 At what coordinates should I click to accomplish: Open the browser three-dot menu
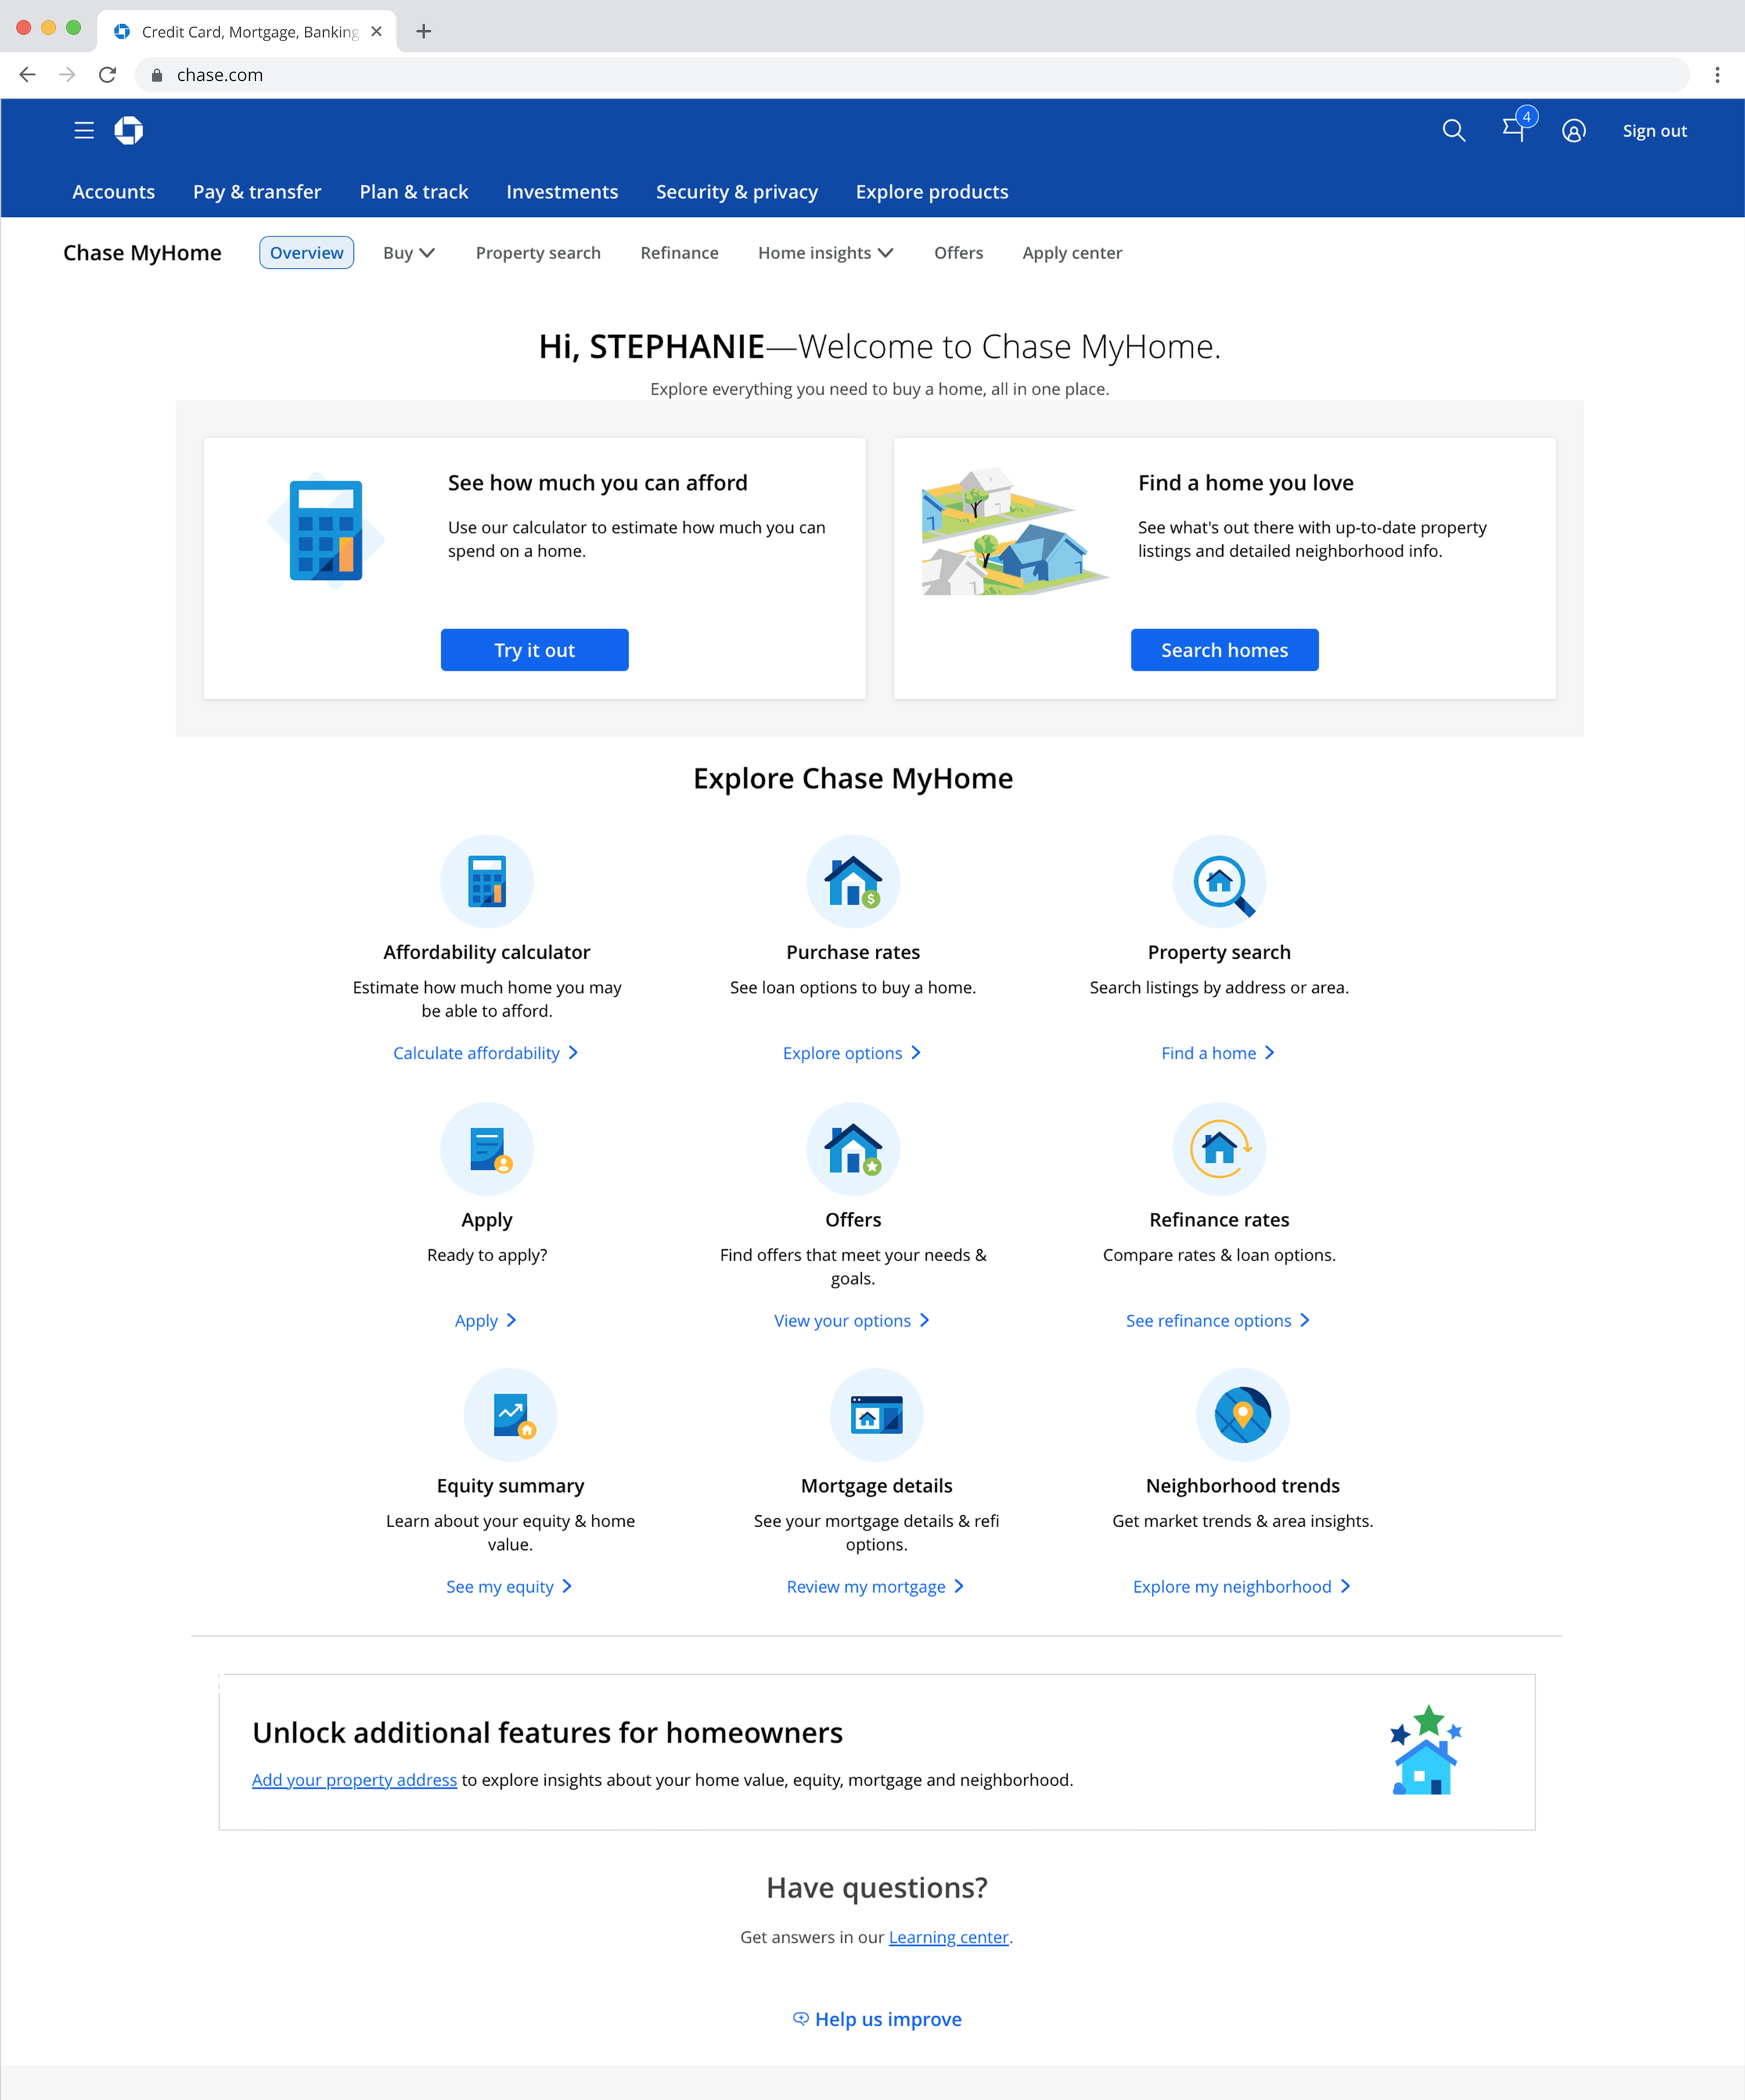click(x=1717, y=75)
